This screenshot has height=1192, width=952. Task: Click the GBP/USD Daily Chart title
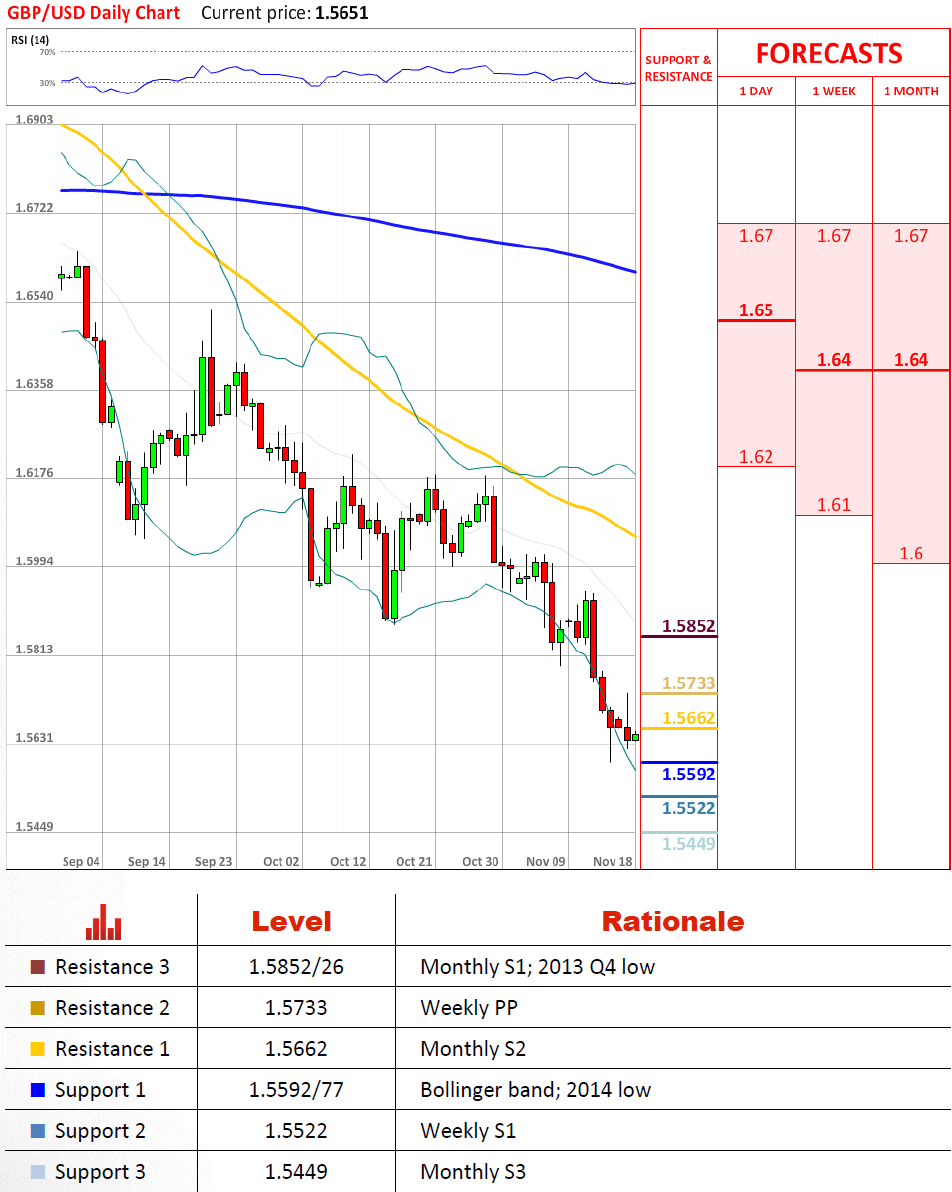coord(94,13)
